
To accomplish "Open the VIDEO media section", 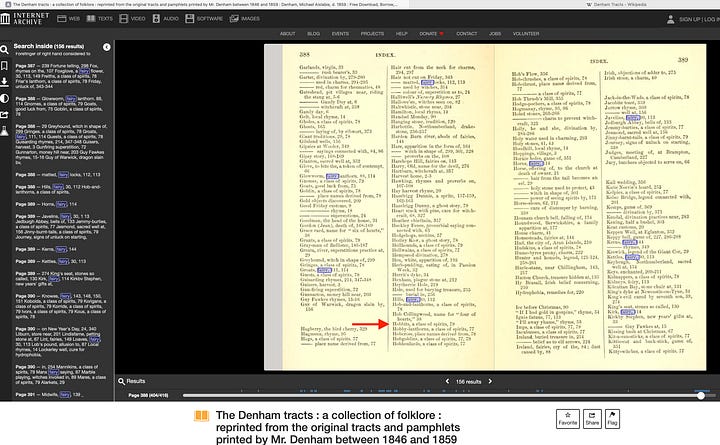I will coord(132,19).
